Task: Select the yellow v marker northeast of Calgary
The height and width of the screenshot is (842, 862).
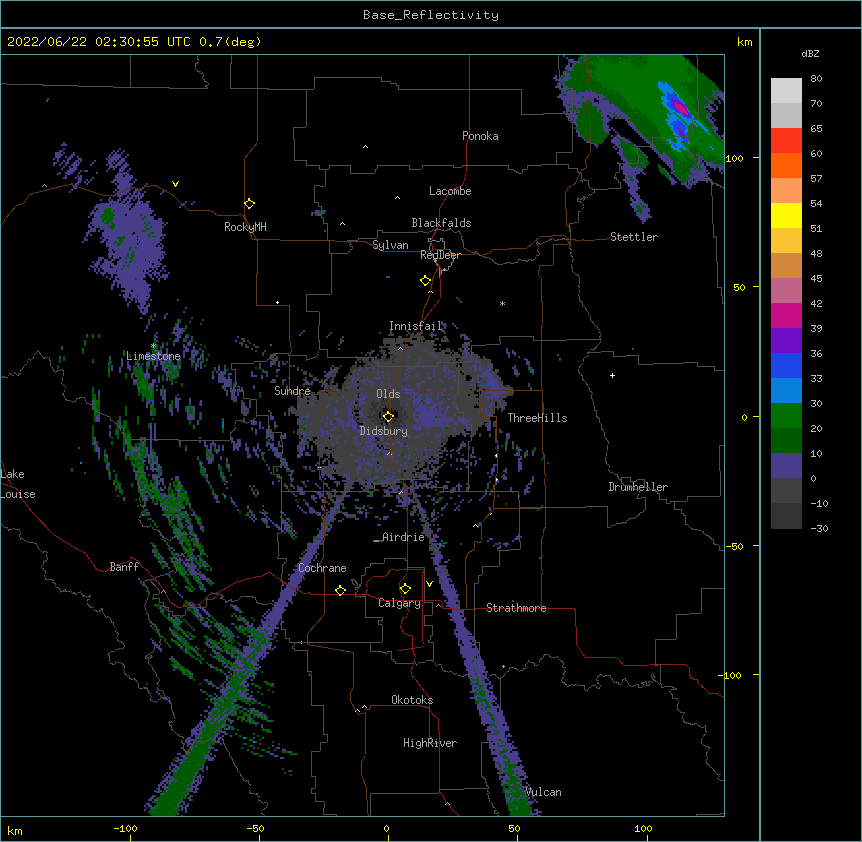Action: coord(429,584)
